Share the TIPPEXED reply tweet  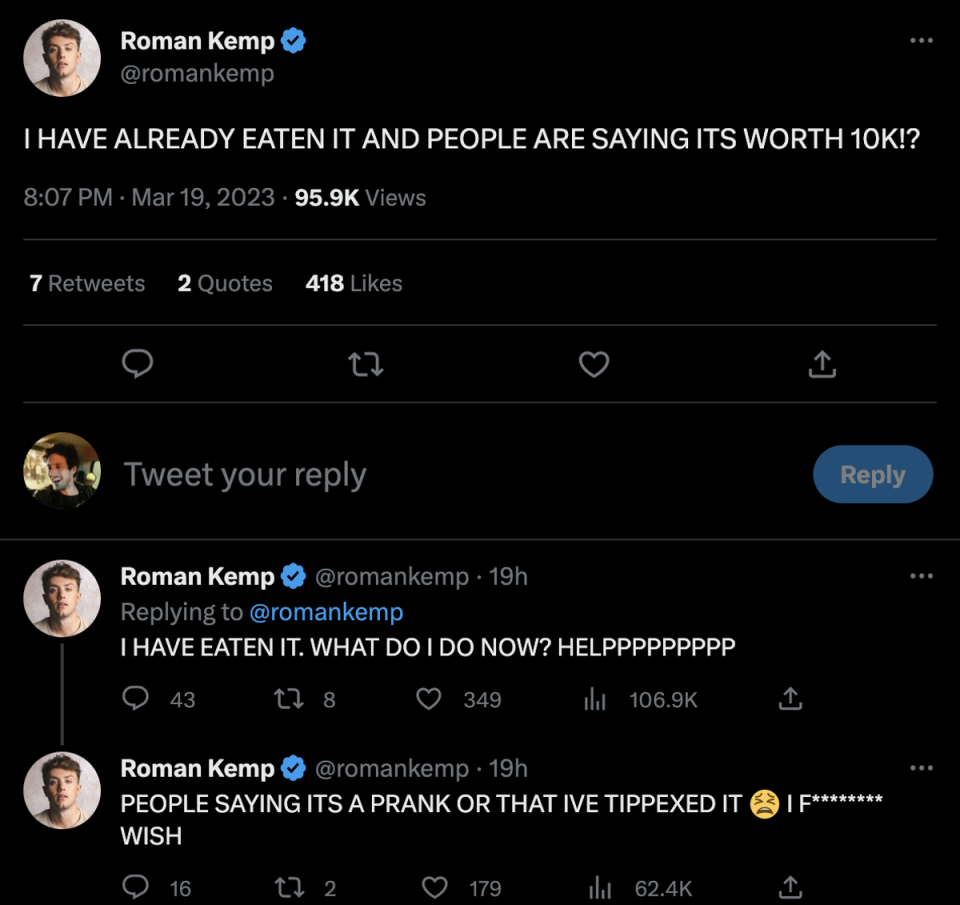tap(790, 888)
